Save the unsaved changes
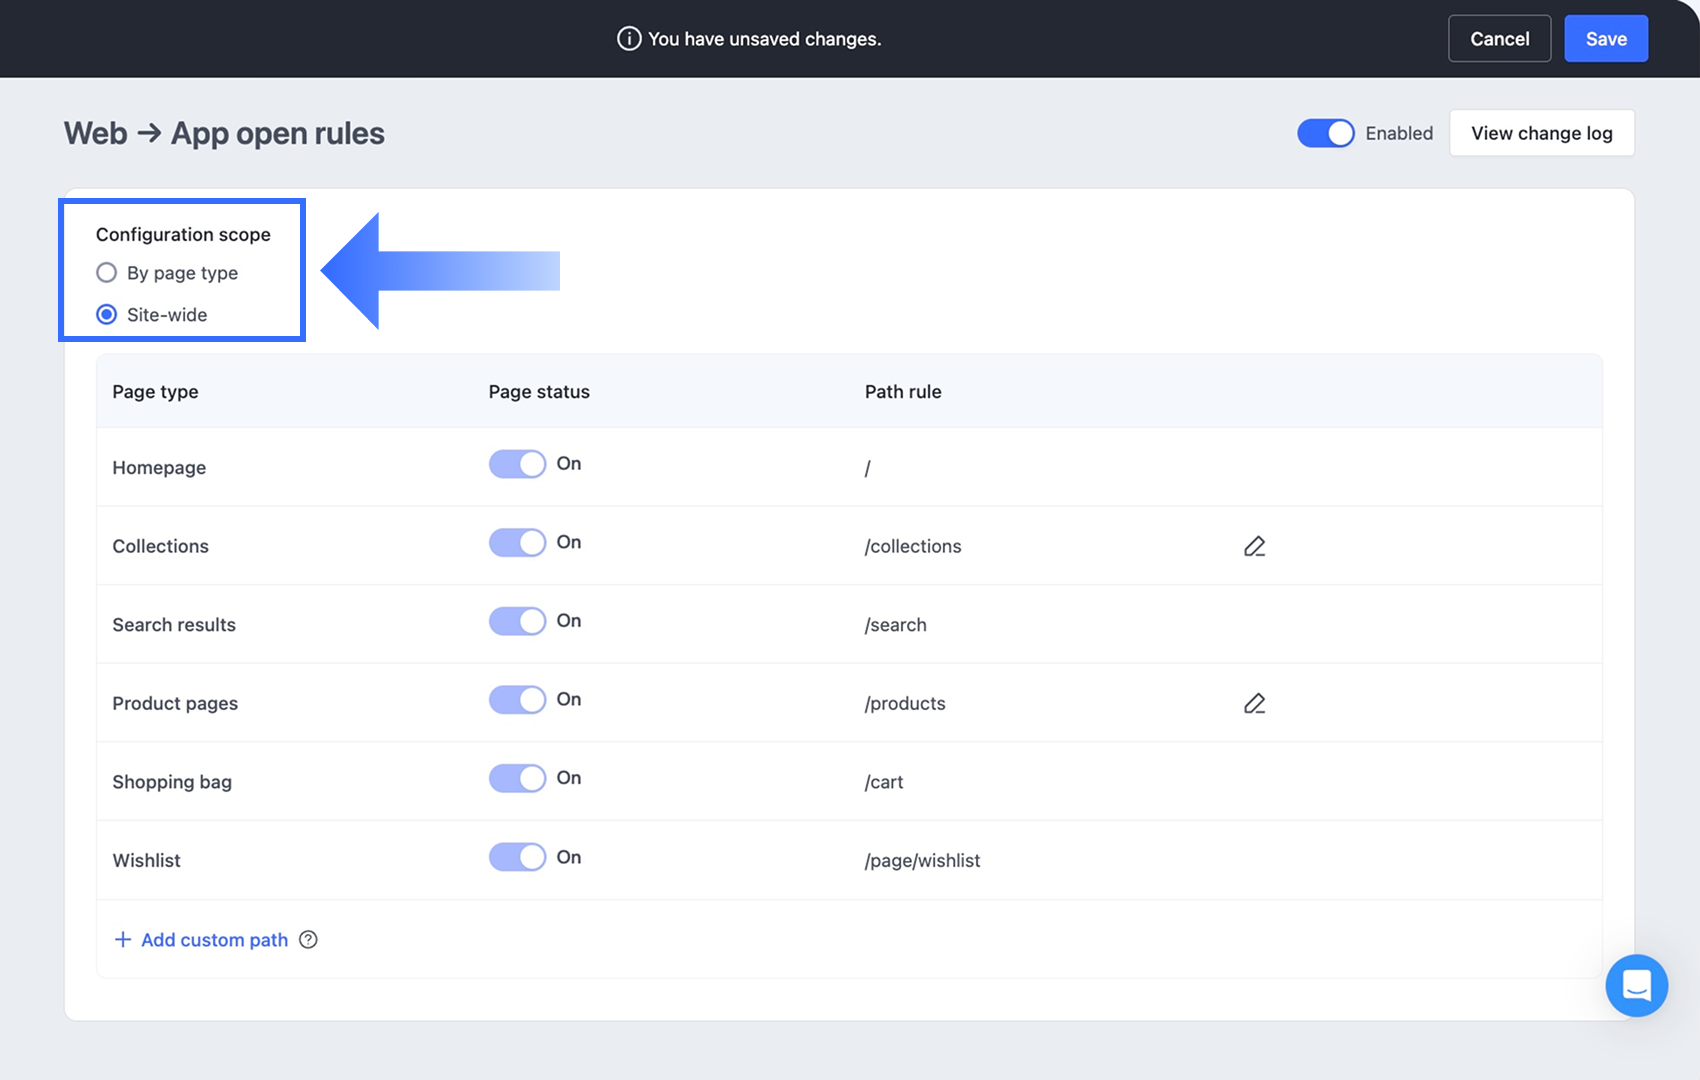 [x=1606, y=39]
